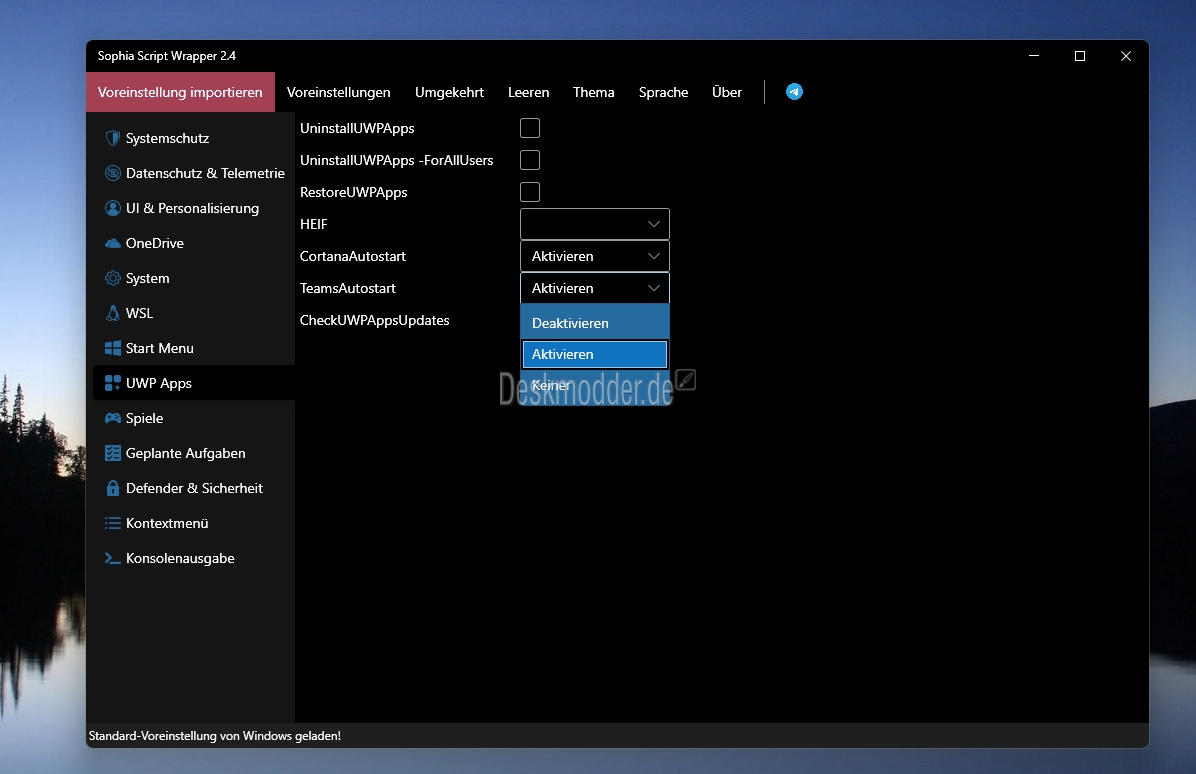Open the Telegram link icon
This screenshot has width=1196, height=774.
pyautogui.click(x=794, y=92)
